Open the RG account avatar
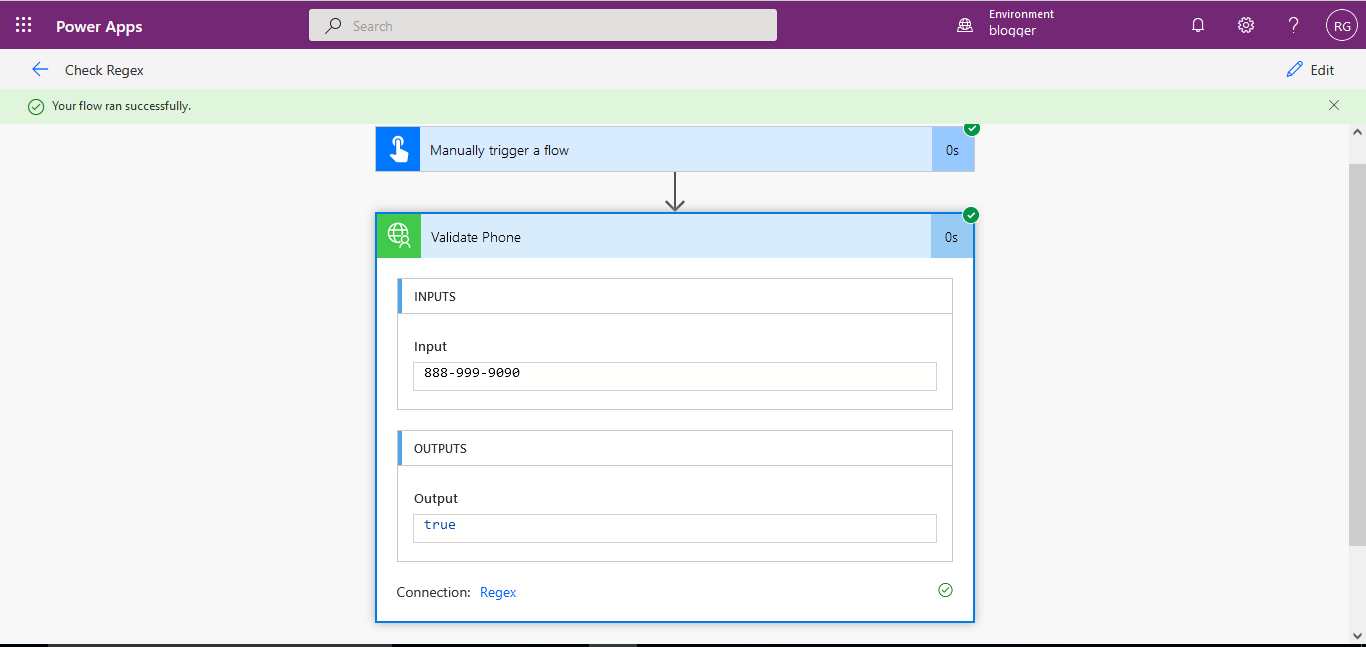This screenshot has width=1366, height=647. point(1342,26)
